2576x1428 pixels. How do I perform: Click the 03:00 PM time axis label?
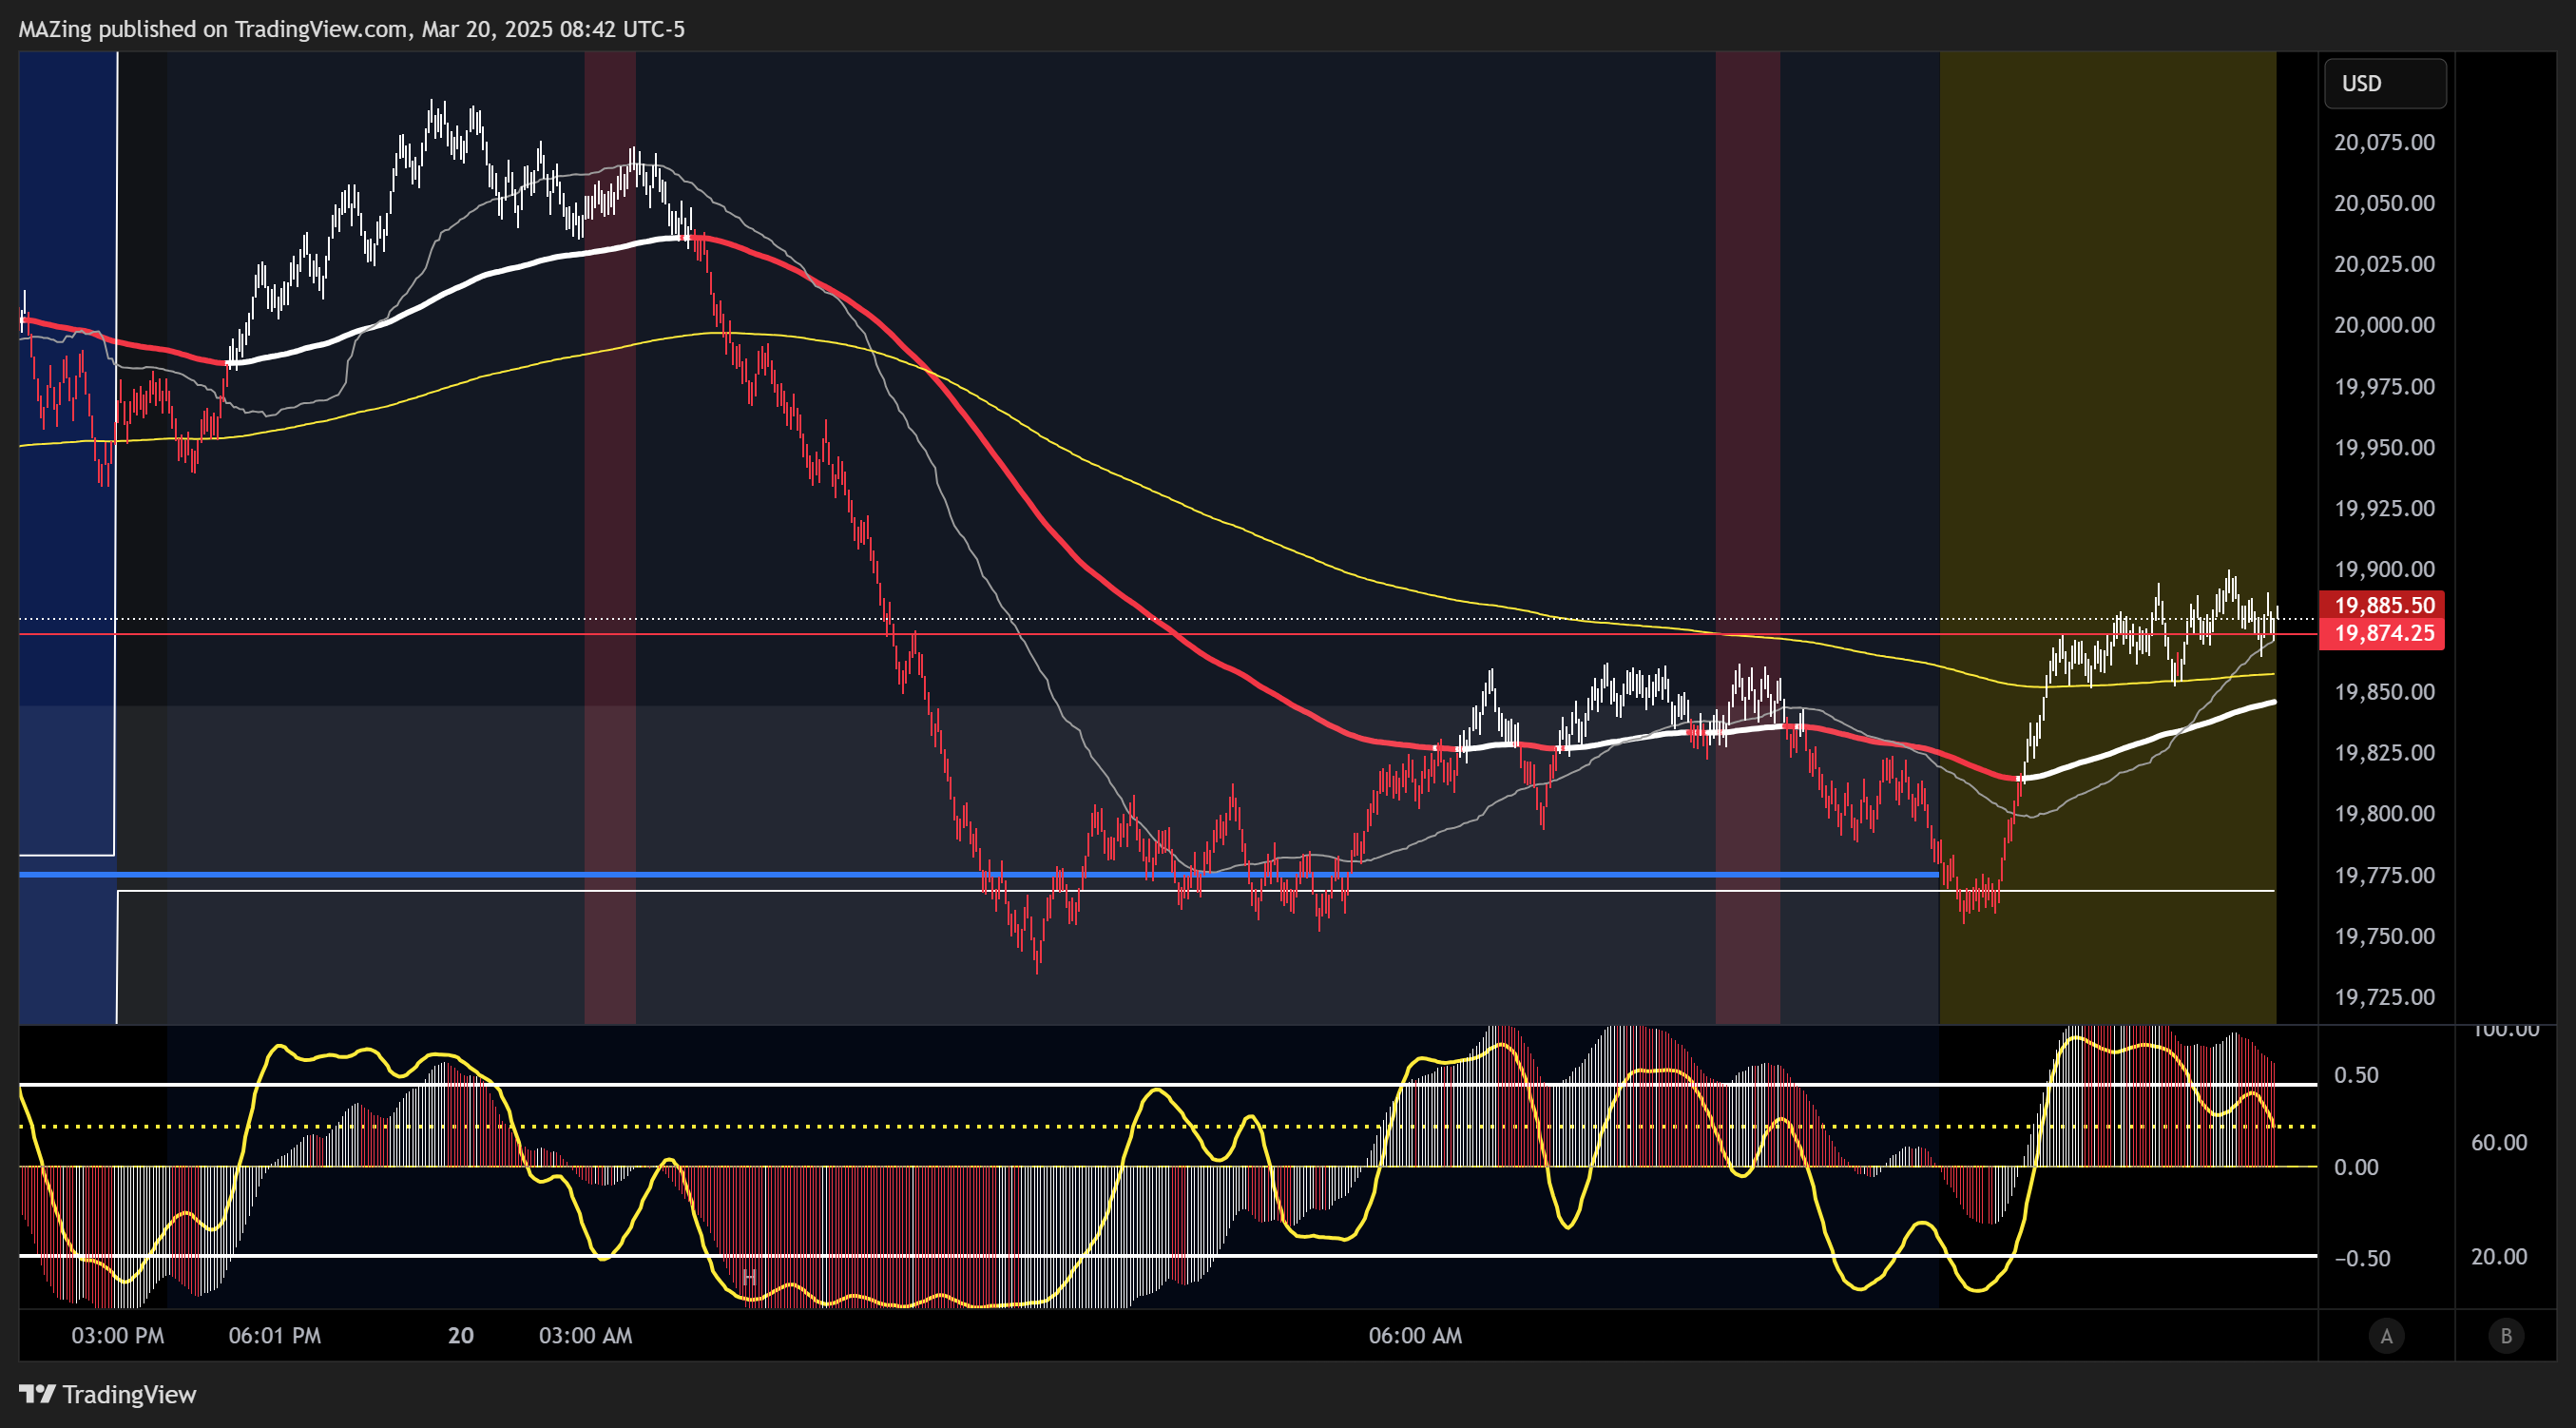[x=118, y=1336]
